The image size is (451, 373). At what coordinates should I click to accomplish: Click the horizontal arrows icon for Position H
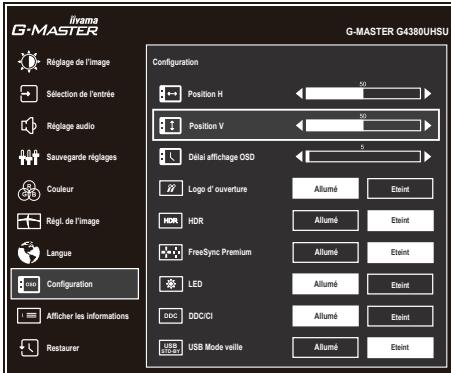[170, 94]
